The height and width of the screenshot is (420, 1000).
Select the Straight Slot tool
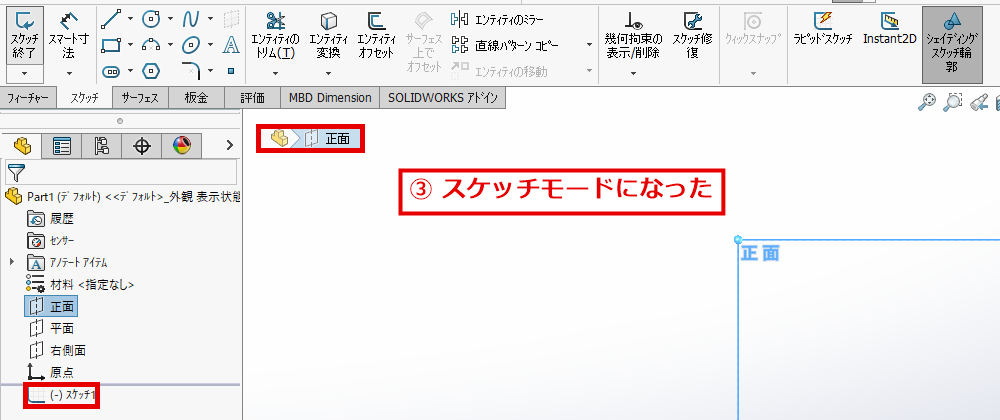pyautogui.click(x=111, y=70)
